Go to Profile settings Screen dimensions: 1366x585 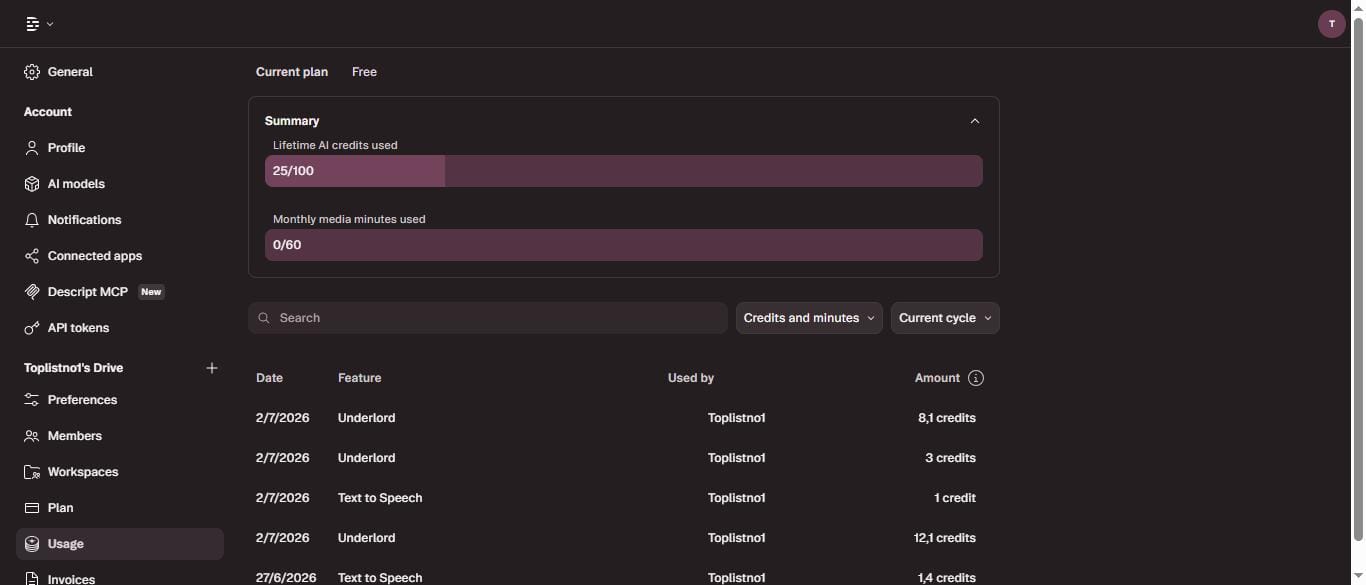pyautogui.click(x=120, y=148)
